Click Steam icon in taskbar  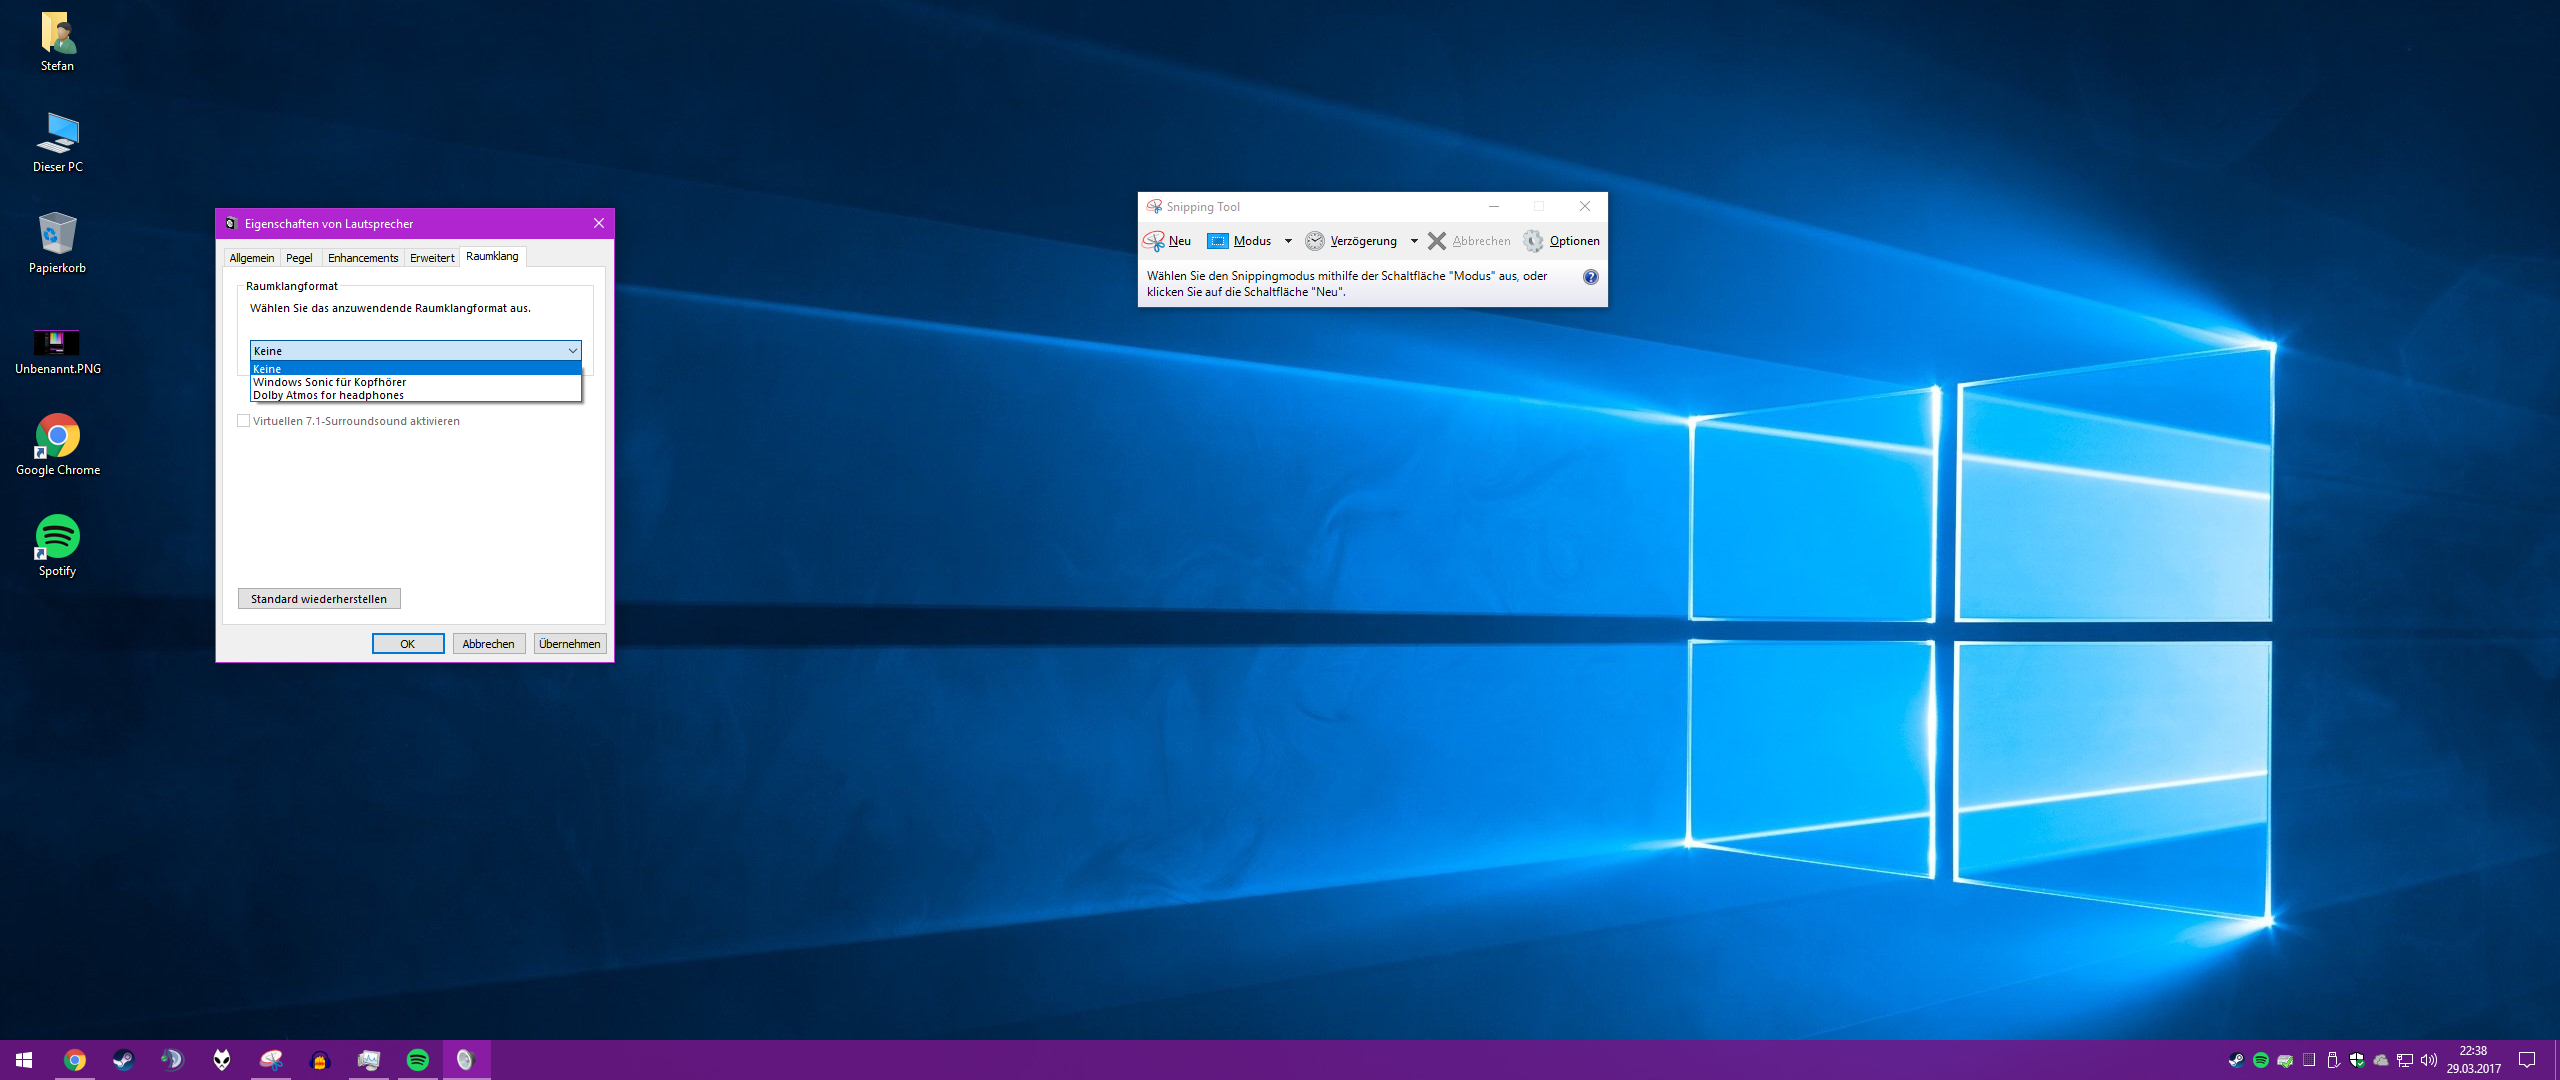[x=123, y=1060]
